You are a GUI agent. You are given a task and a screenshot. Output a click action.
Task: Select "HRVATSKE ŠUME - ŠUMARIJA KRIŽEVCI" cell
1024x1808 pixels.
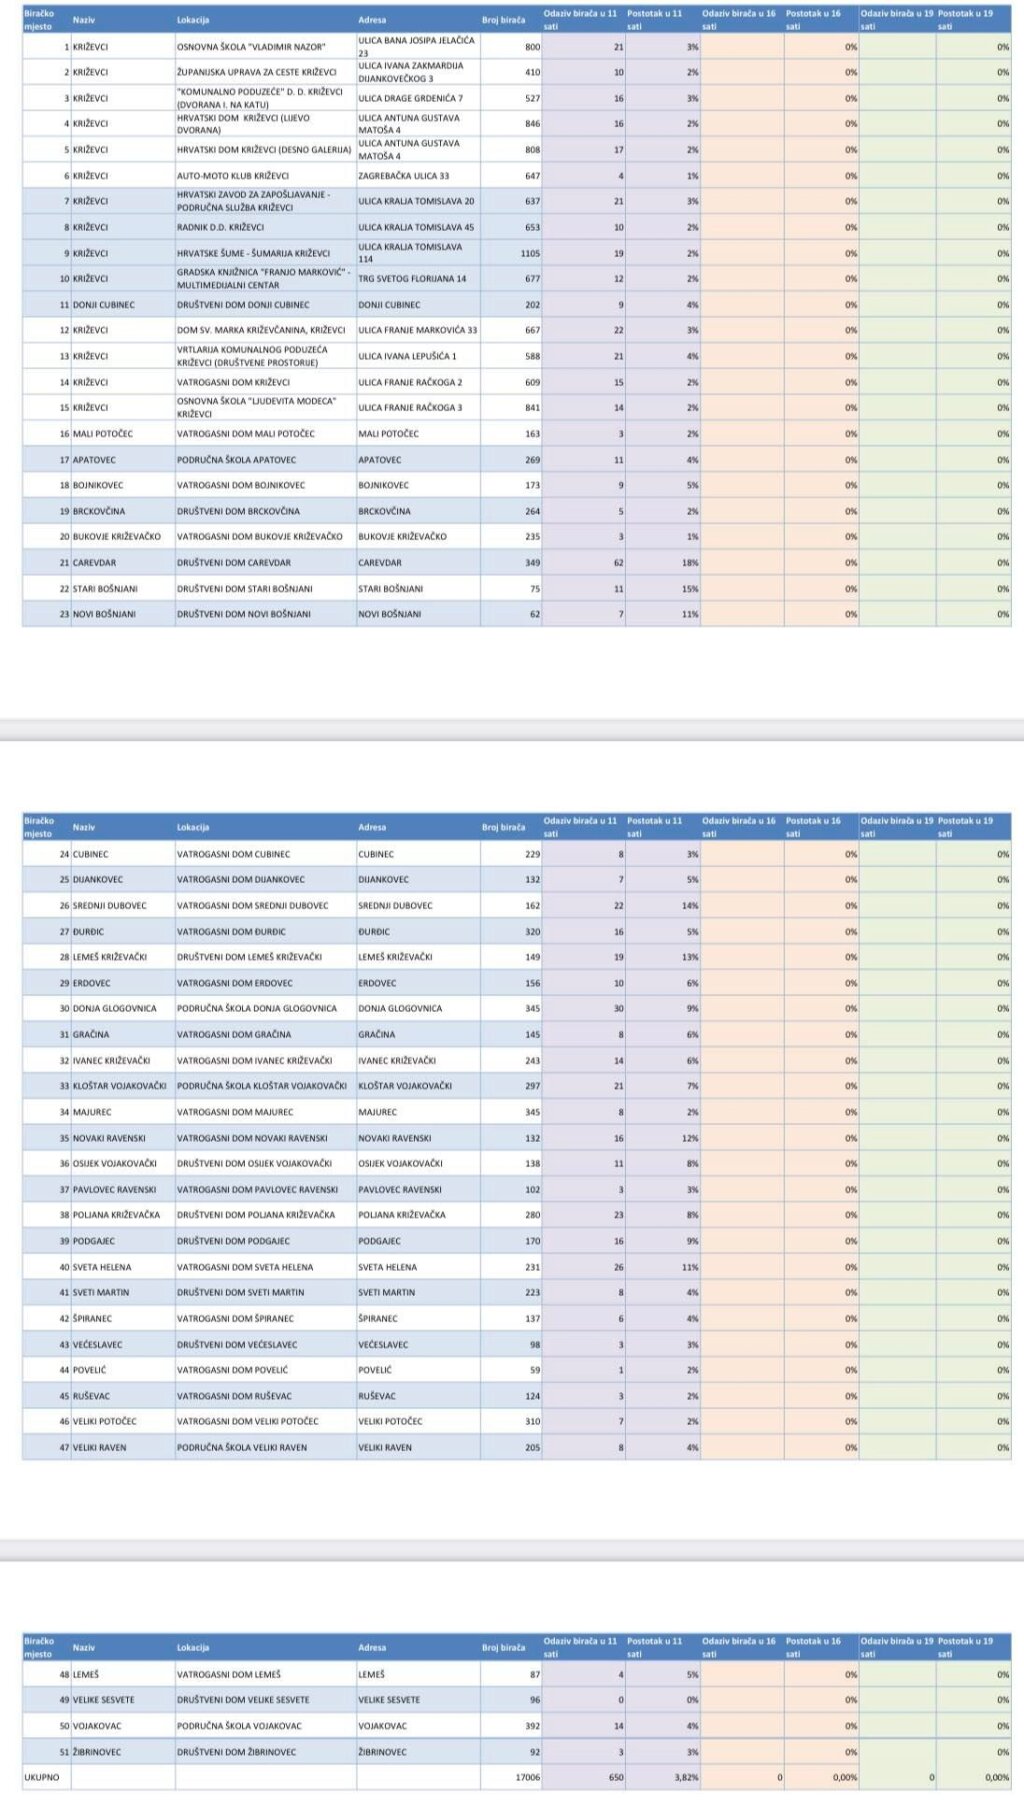(x=253, y=254)
